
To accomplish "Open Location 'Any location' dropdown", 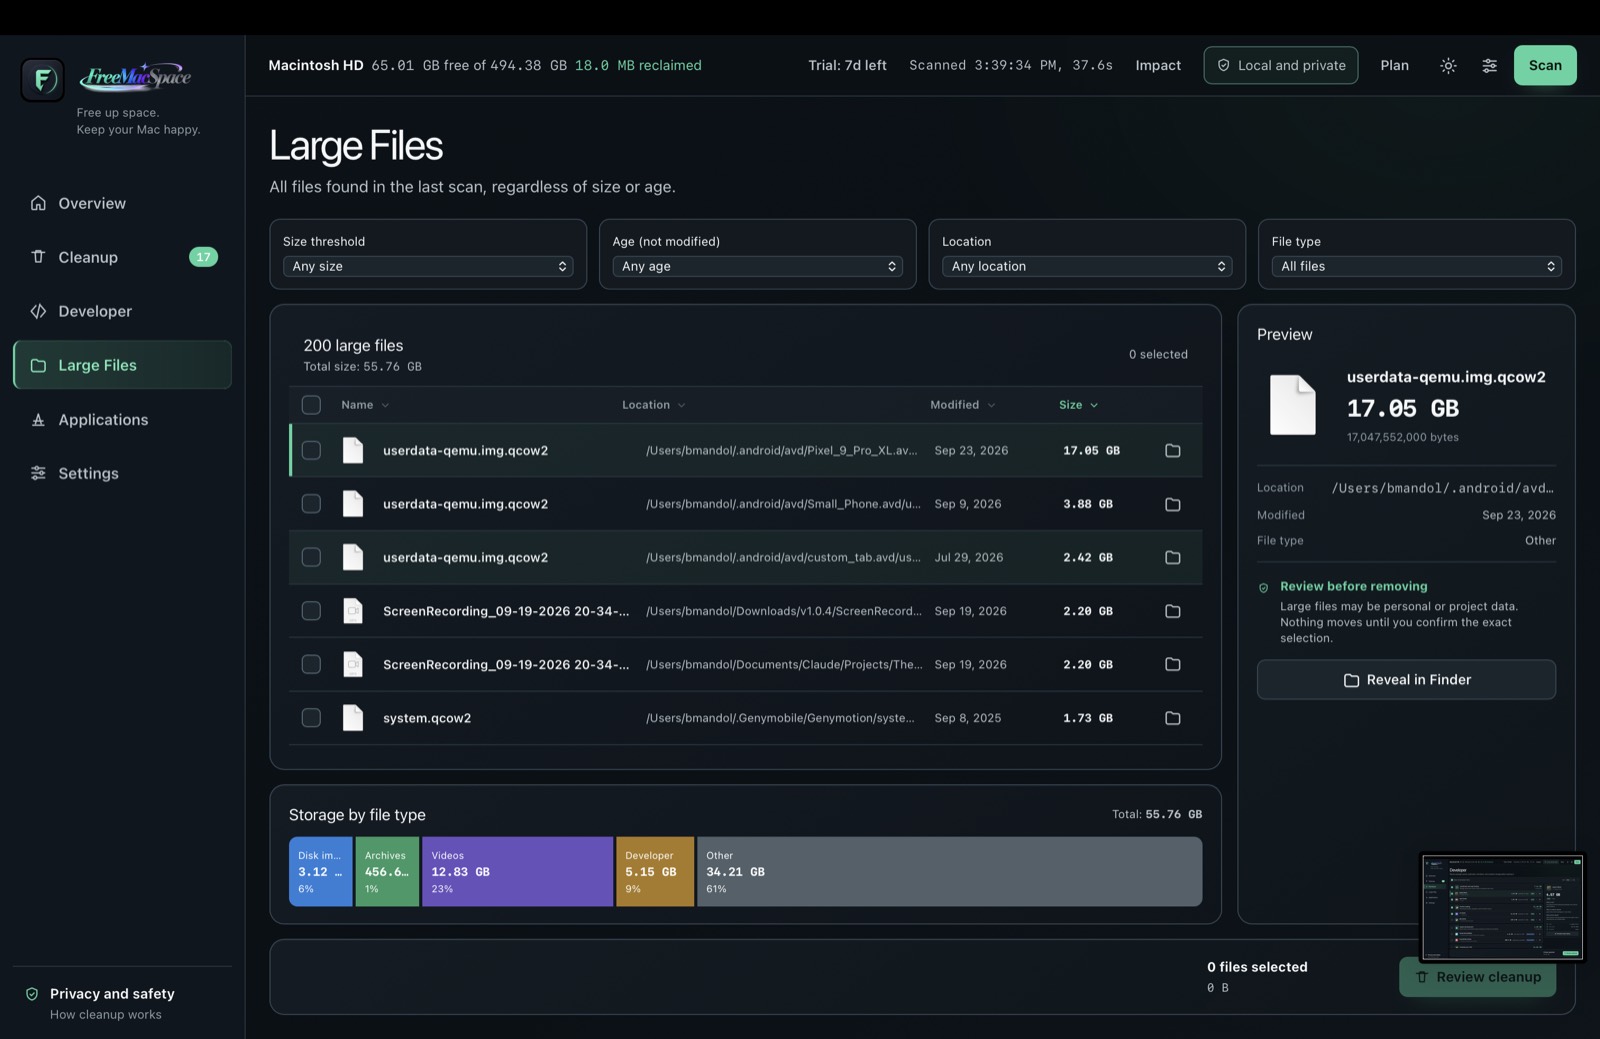I will [1087, 267].
